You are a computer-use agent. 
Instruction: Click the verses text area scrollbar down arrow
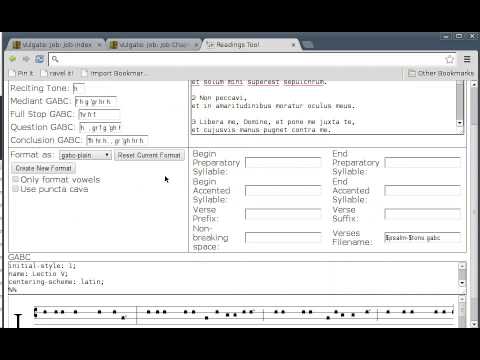pos(460,123)
